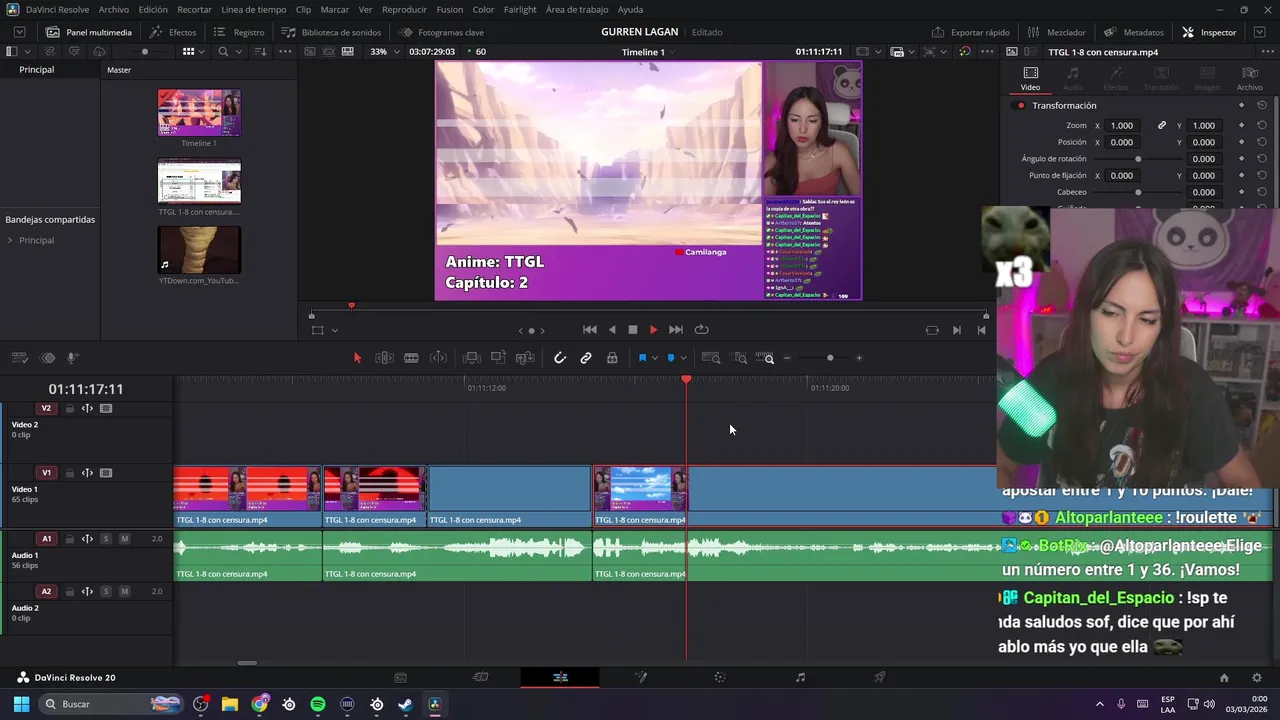Click the Exportar rápido button
The height and width of the screenshot is (720, 1280).
click(971, 32)
